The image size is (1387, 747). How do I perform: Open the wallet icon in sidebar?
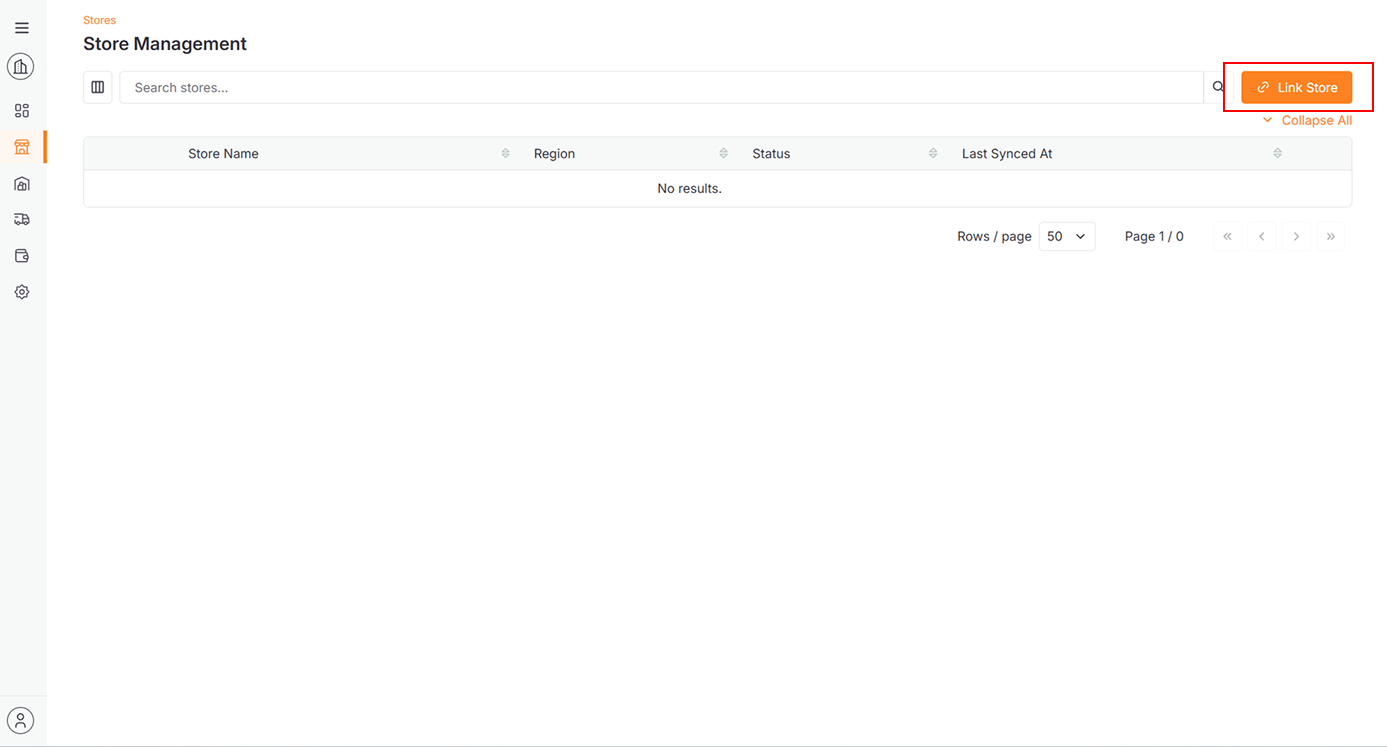(22, 256)
